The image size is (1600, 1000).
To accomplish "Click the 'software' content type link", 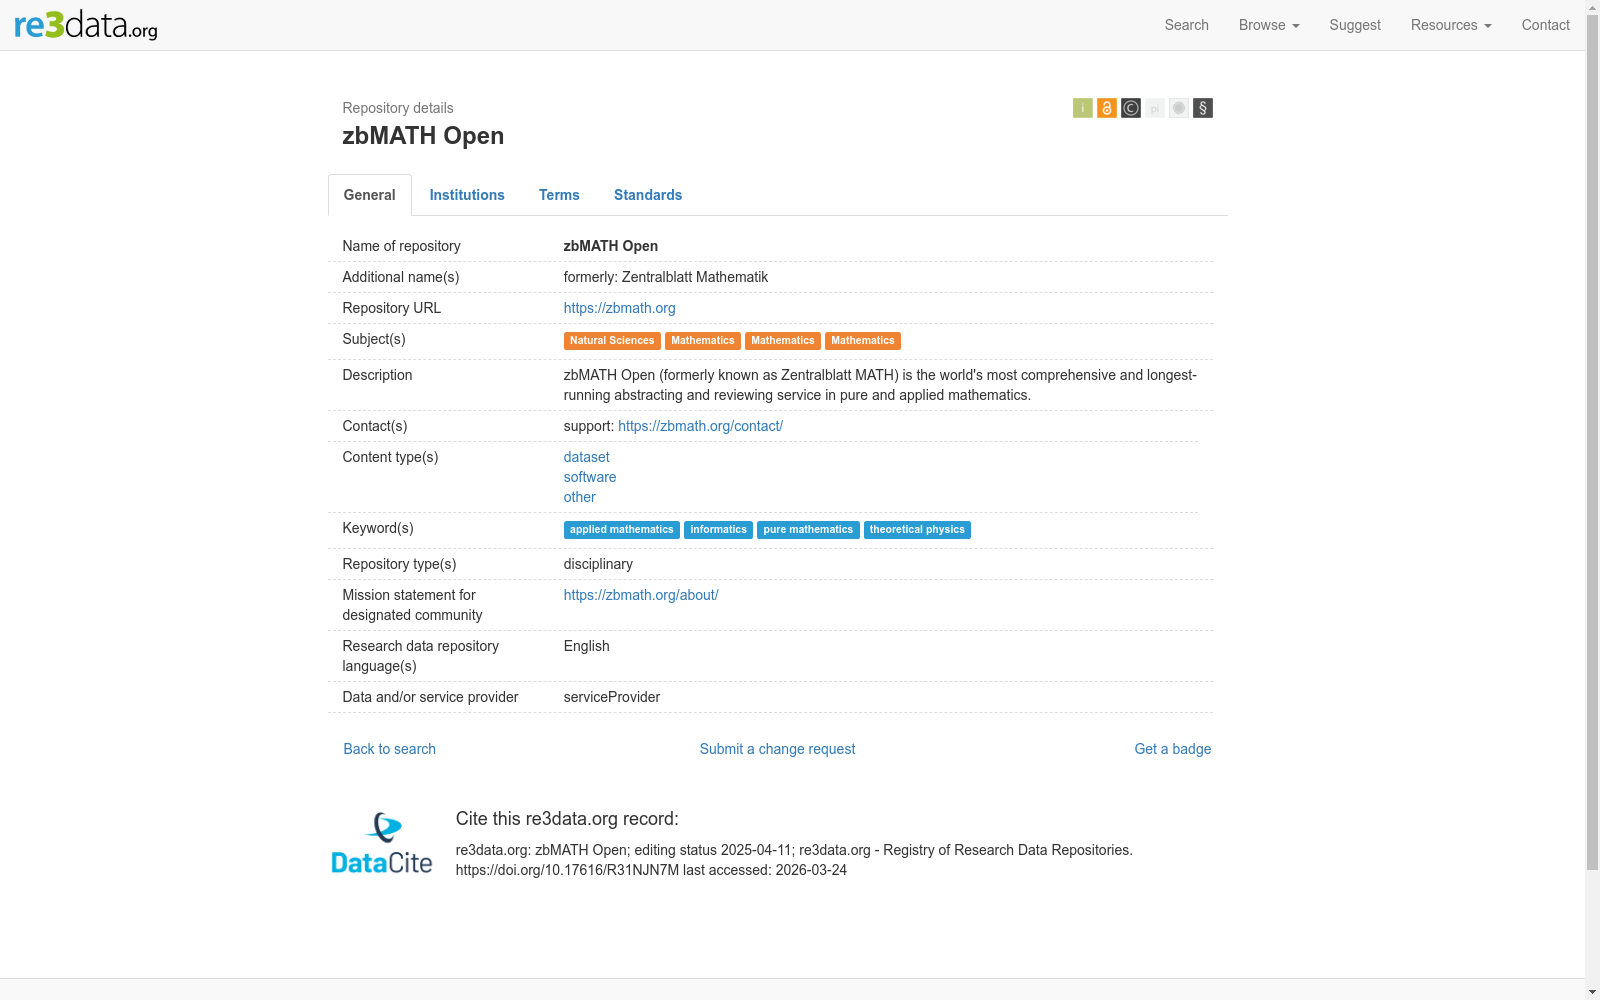I will [590, 477].
